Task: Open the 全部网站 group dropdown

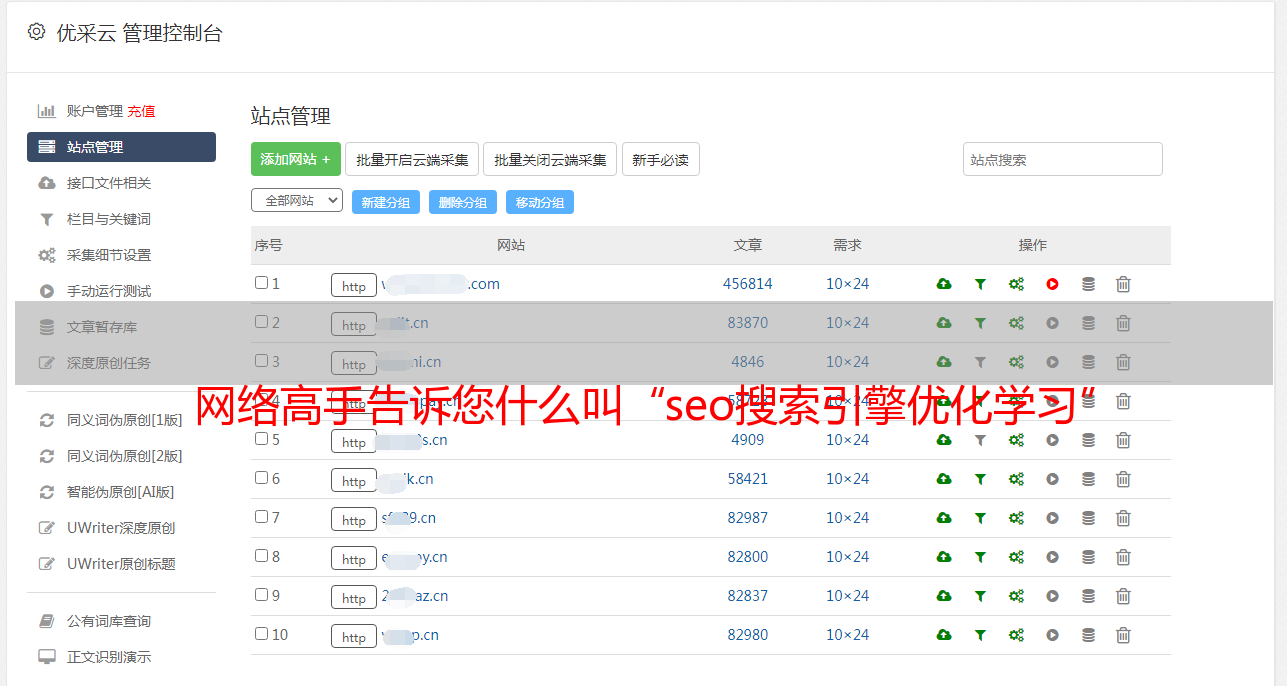Action: point(297,200)
